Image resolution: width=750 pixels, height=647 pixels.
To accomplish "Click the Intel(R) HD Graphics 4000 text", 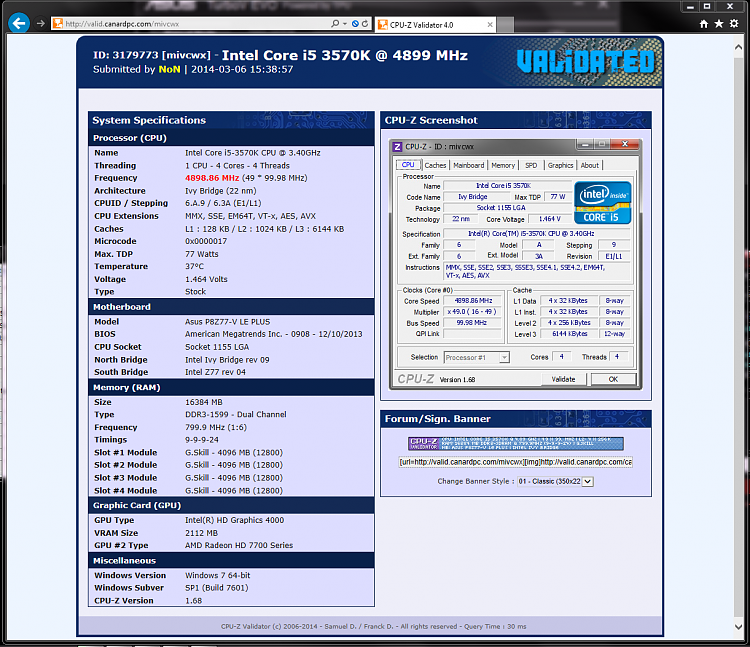I will coord(234,520).
